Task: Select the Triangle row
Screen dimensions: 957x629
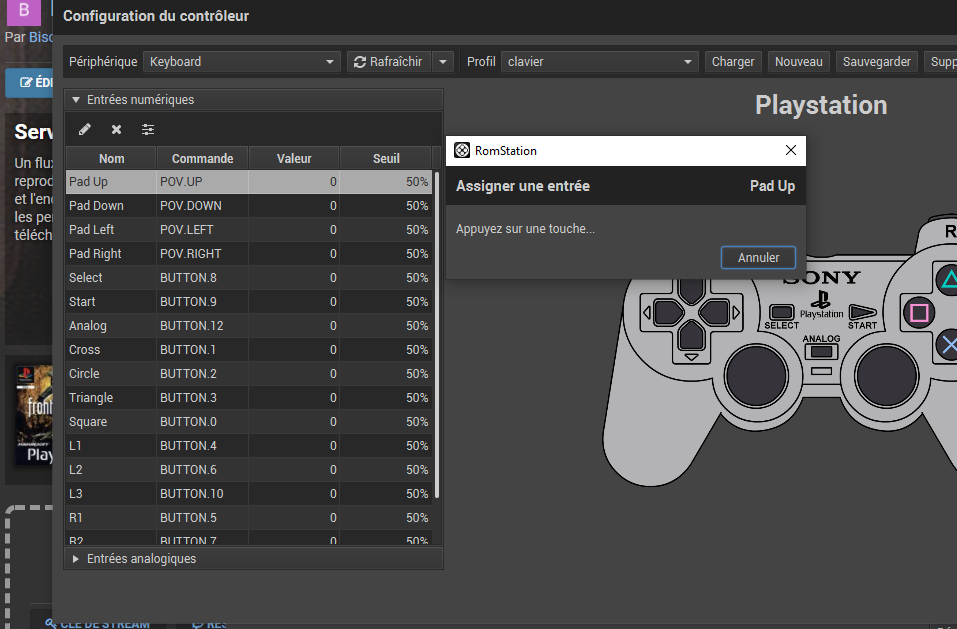Action: pos(248,398)
